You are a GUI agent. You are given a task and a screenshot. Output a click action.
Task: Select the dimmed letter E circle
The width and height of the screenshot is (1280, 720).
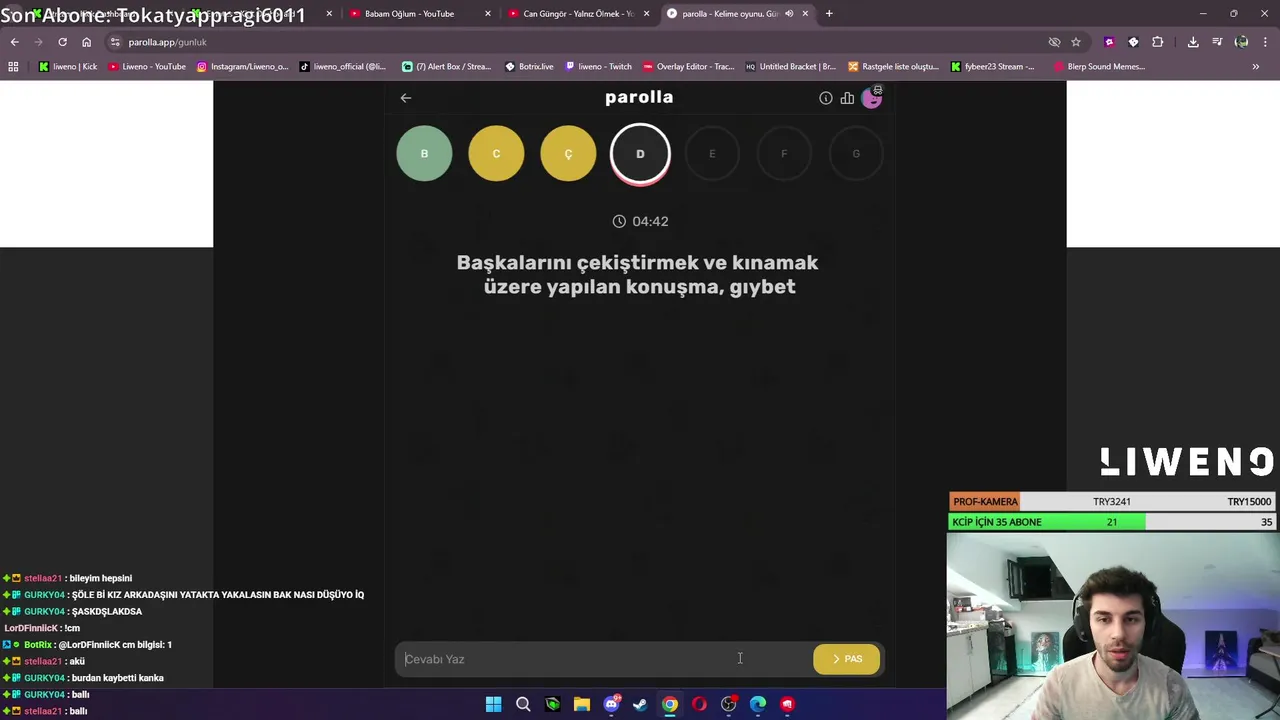click(712, 154)
